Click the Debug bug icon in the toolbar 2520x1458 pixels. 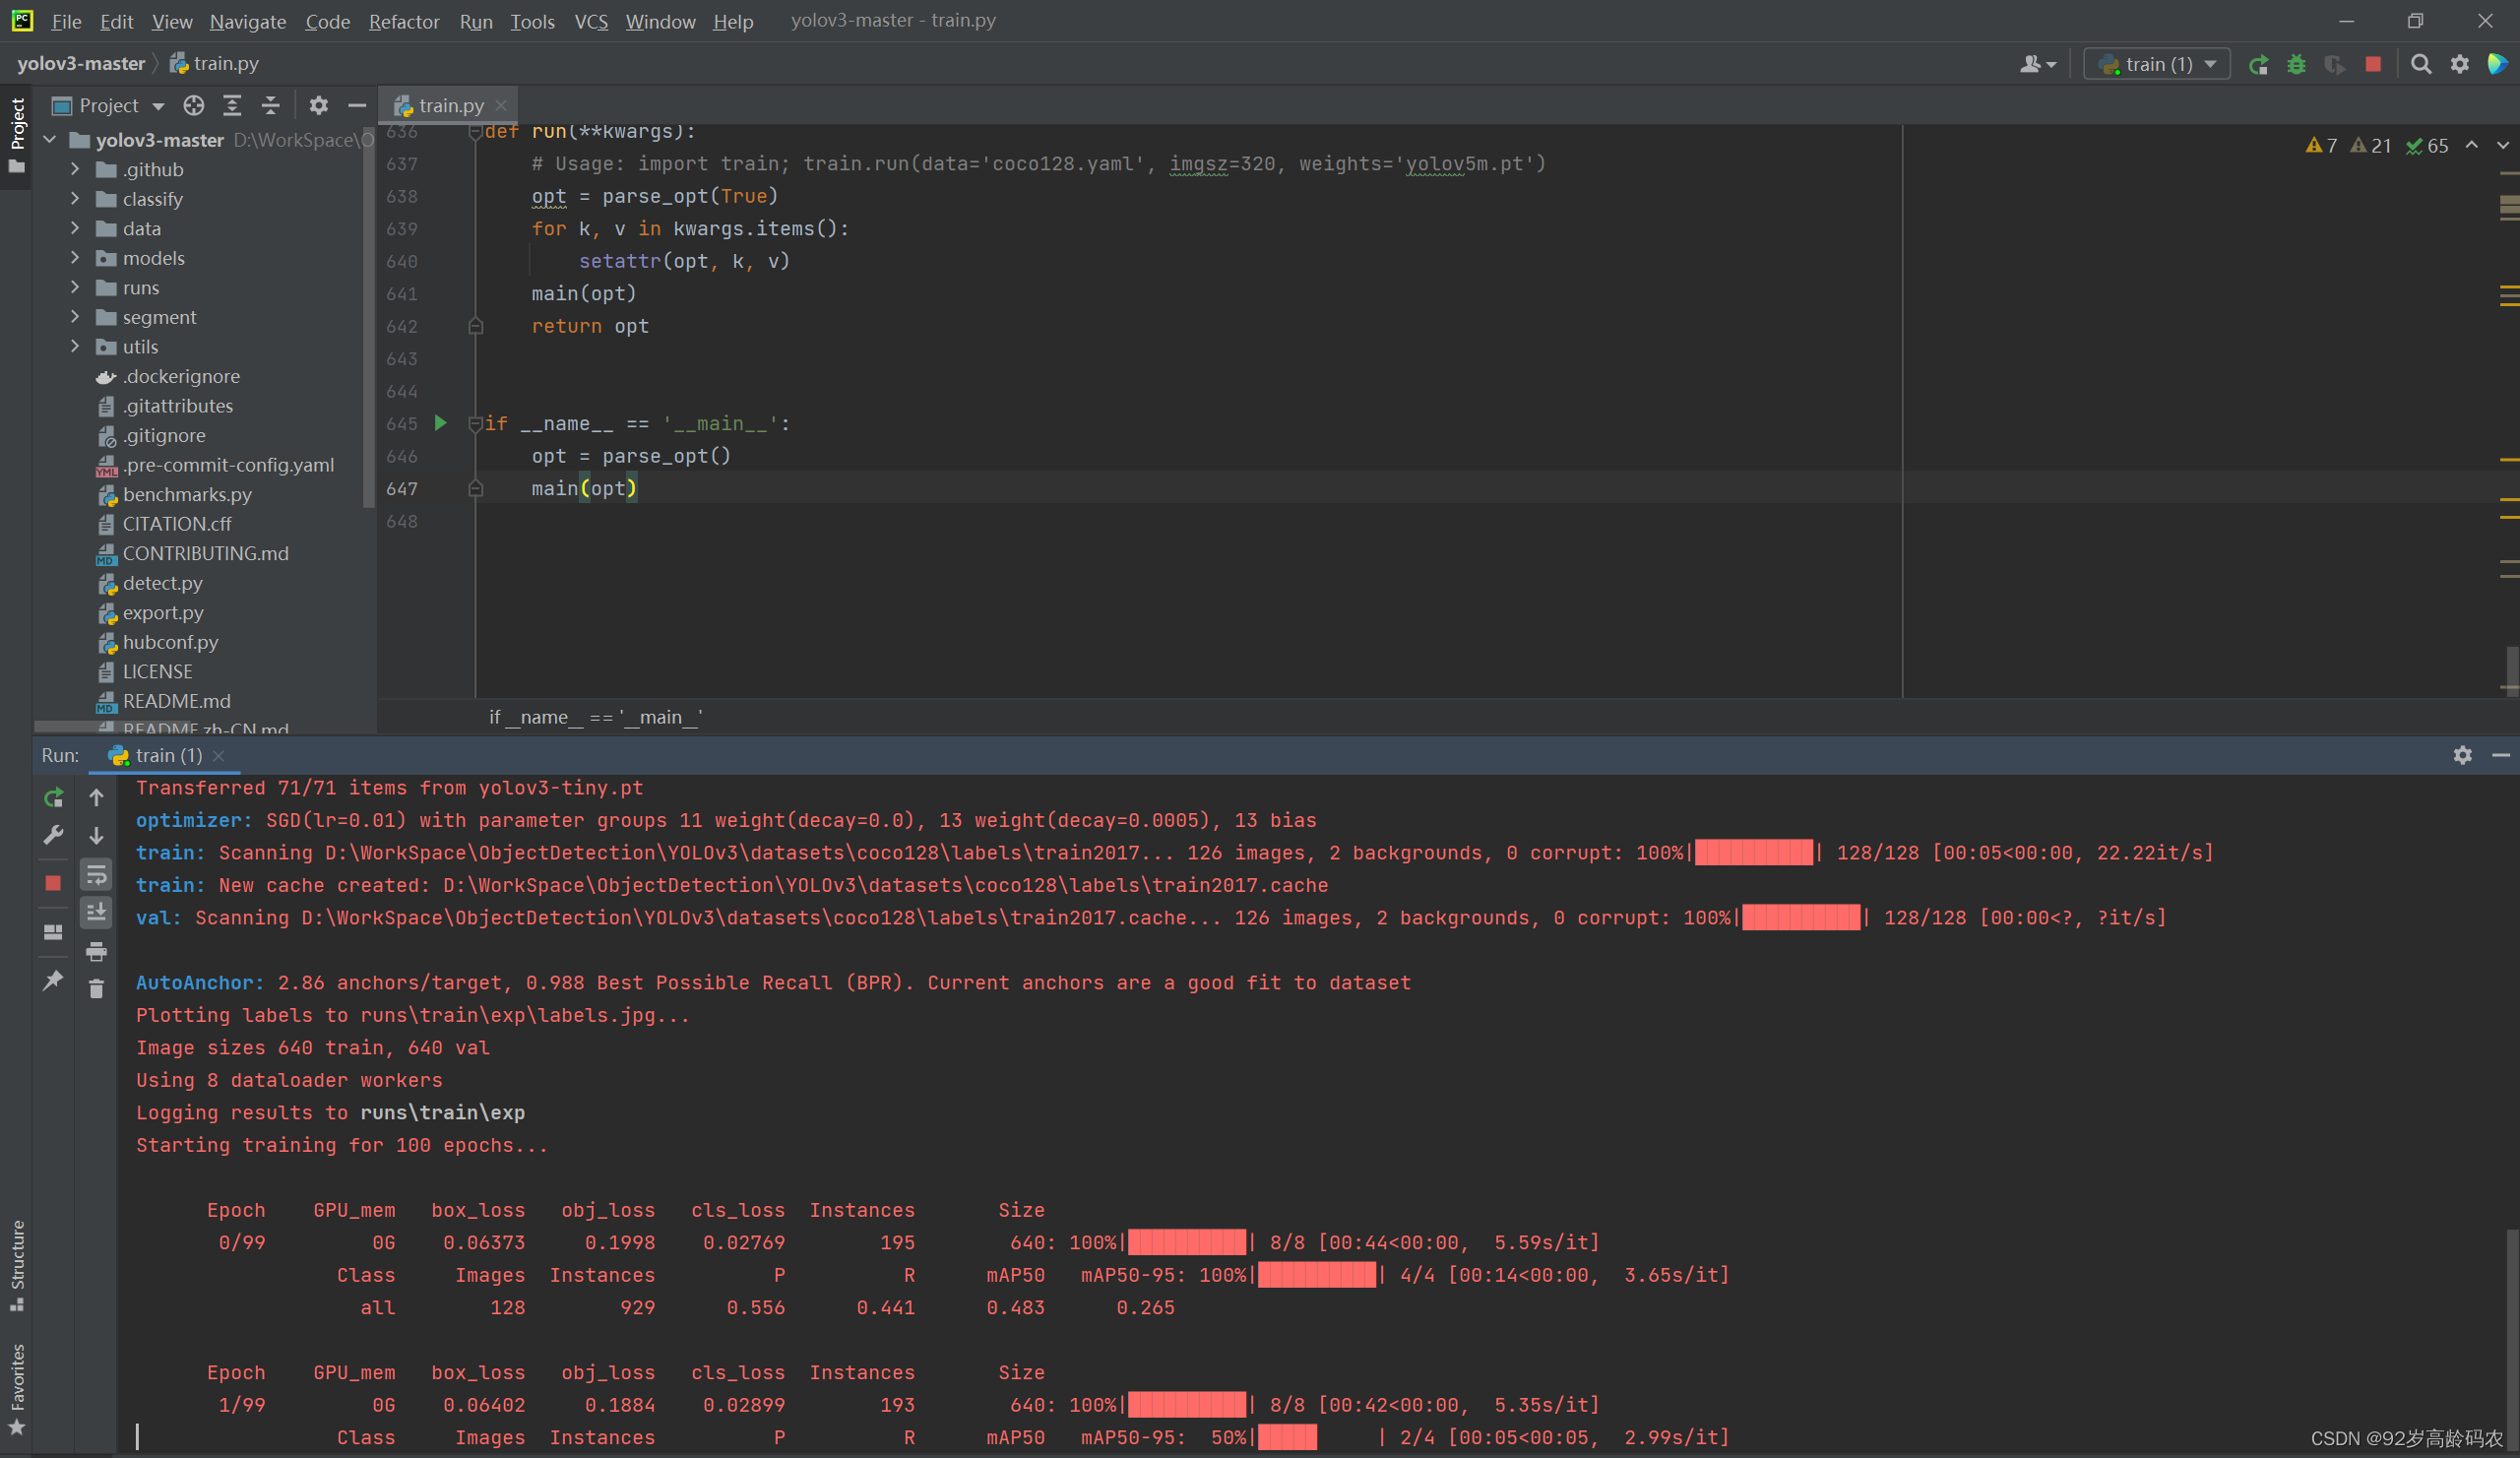pyautogui.click(x=2296, y=64)
